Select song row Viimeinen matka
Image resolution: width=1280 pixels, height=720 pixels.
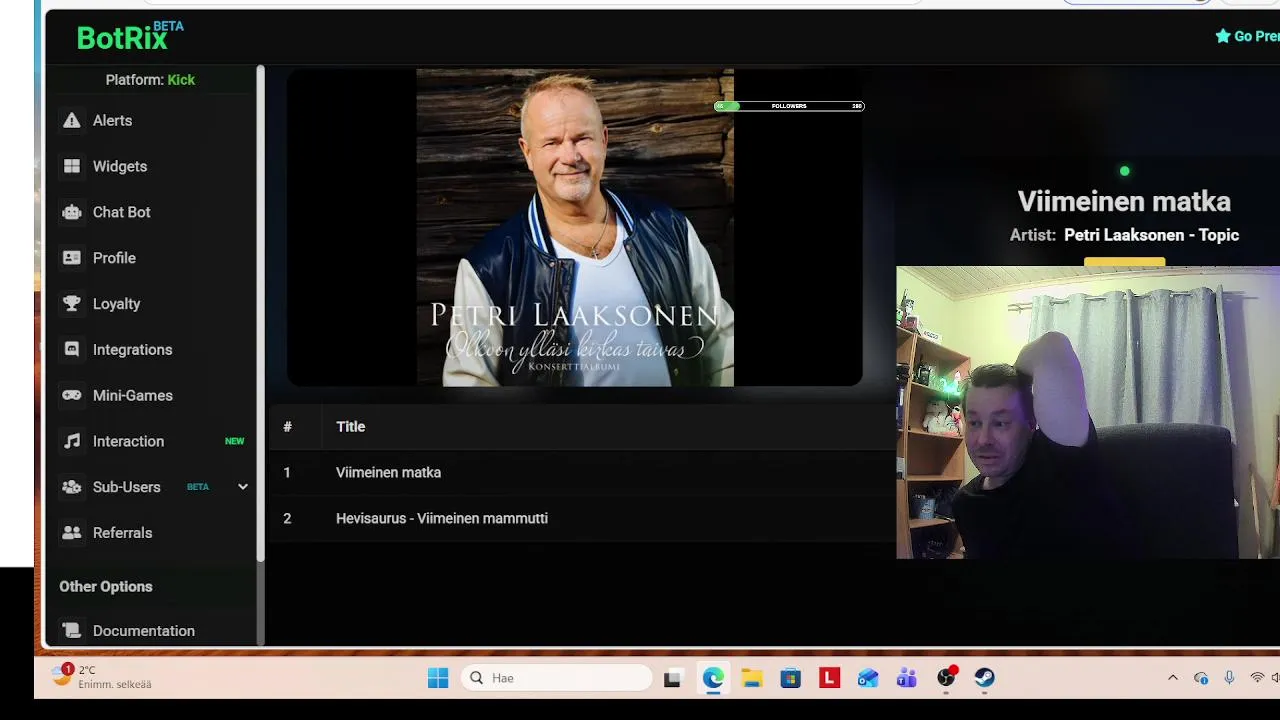coord(582,473)
